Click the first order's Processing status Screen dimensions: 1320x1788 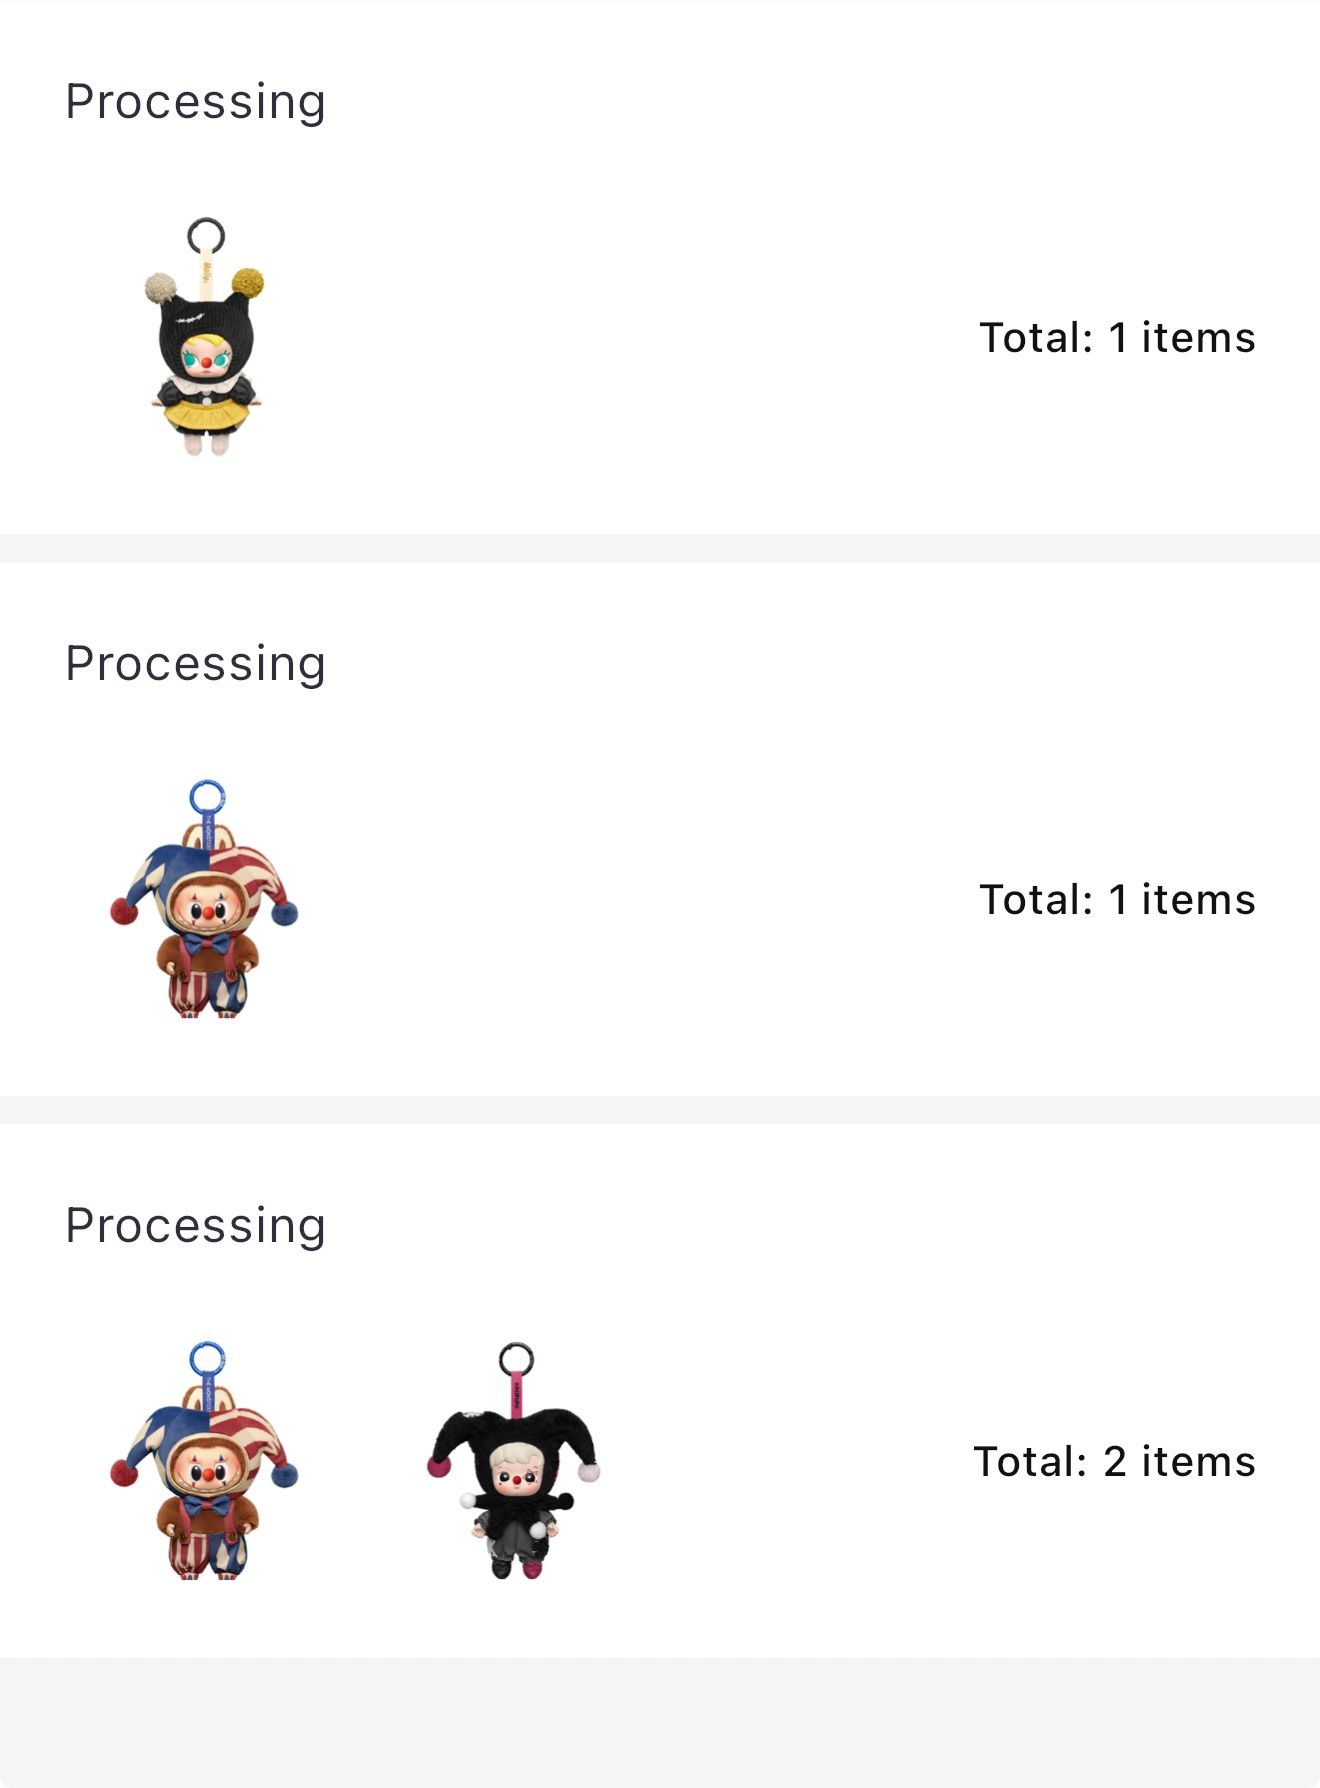pyautogui.click(x=195, y=101)
